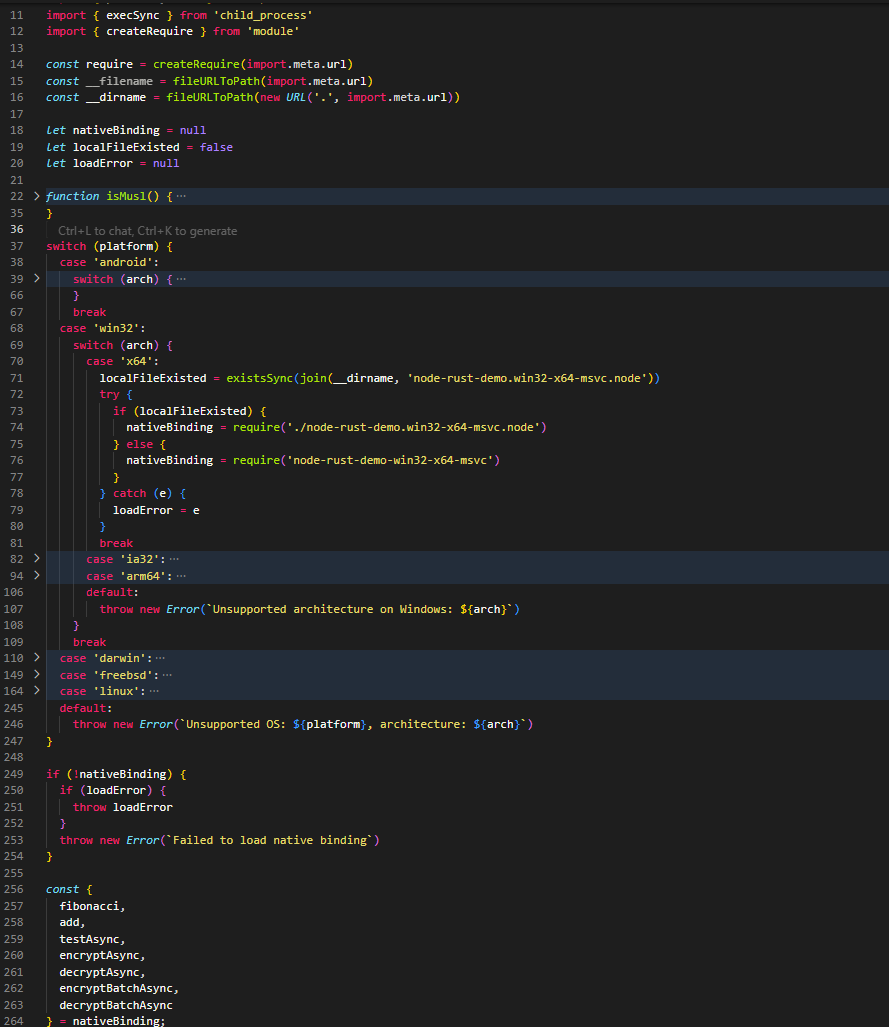Screen dimensions: 889x1027
Task: Click line number 11 in the gutter
Action: [15, 16]
